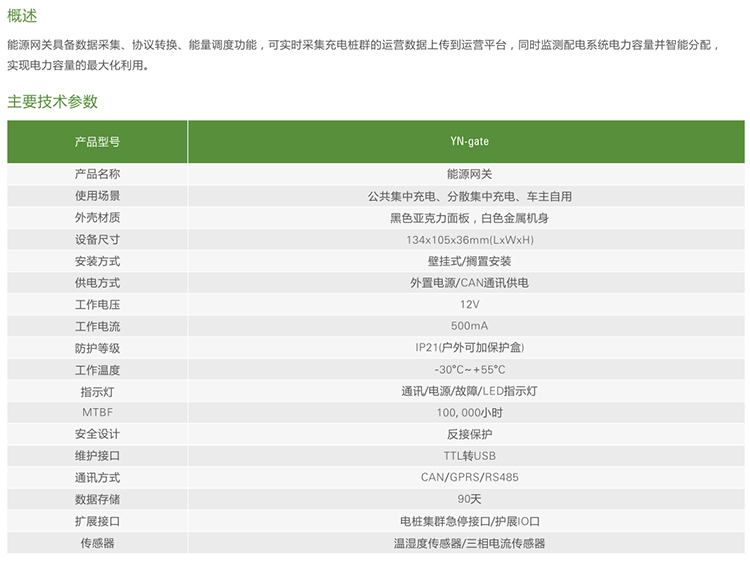Select the 134x105x36mm(LxWxH) value
Image resolution: width=750 pixels, height=561 pixels.
pos(469,240)
